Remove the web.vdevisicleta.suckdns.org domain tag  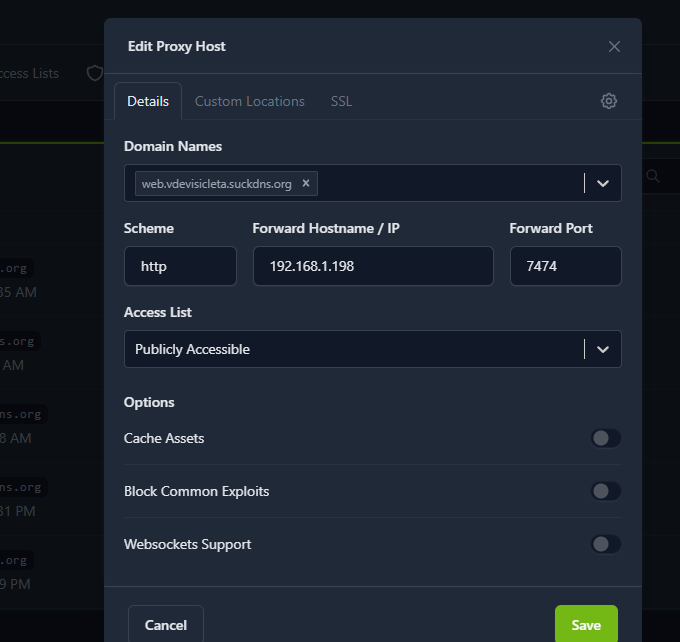pyautogui.click(x=306, y=183)
